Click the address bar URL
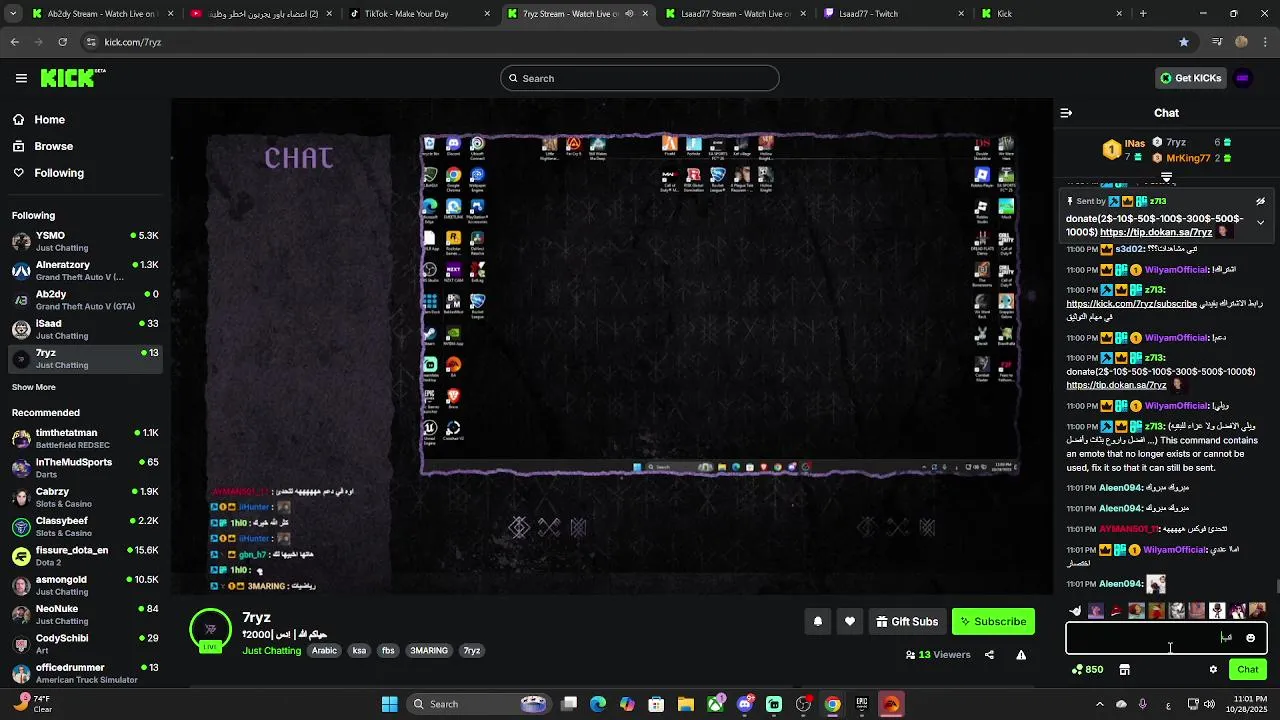 coord(133,42)
